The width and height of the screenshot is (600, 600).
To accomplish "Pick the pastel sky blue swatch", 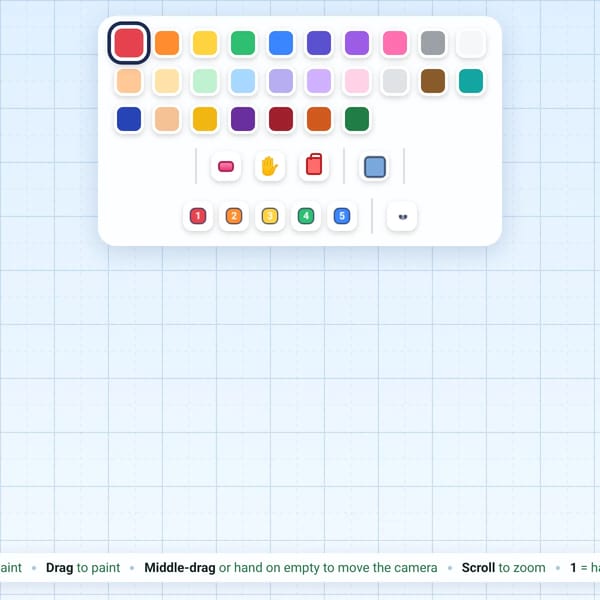I will click(243, 81).
